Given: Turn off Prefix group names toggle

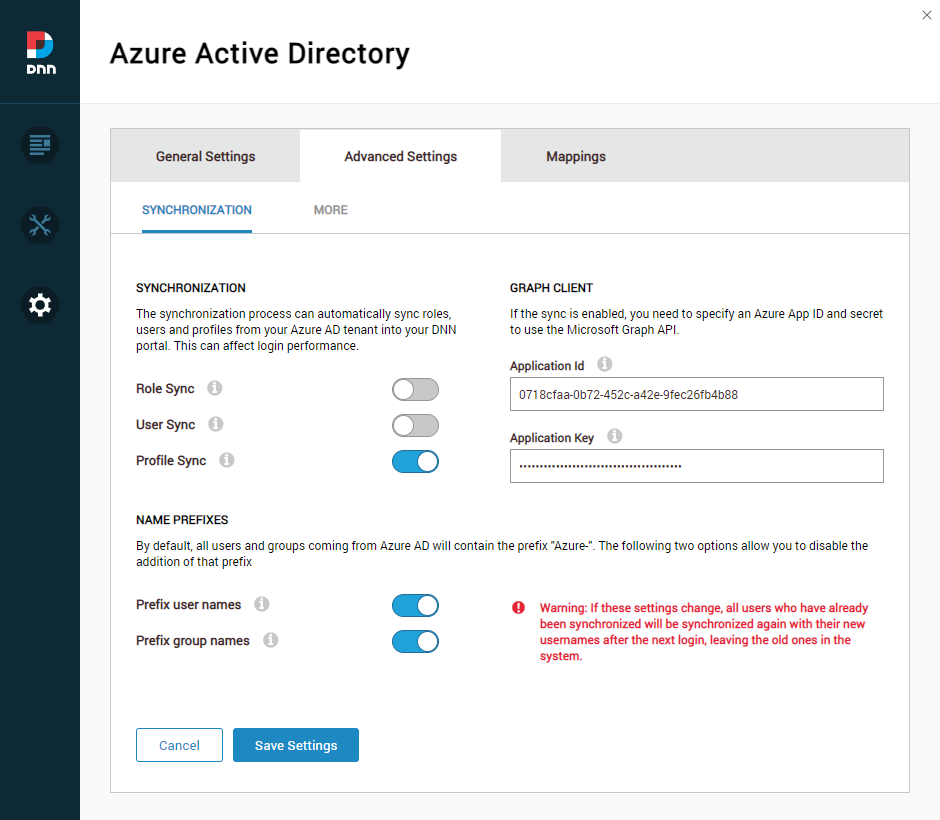Looking at the screenshot, I should pyautogui.click(x=415, y=641).
